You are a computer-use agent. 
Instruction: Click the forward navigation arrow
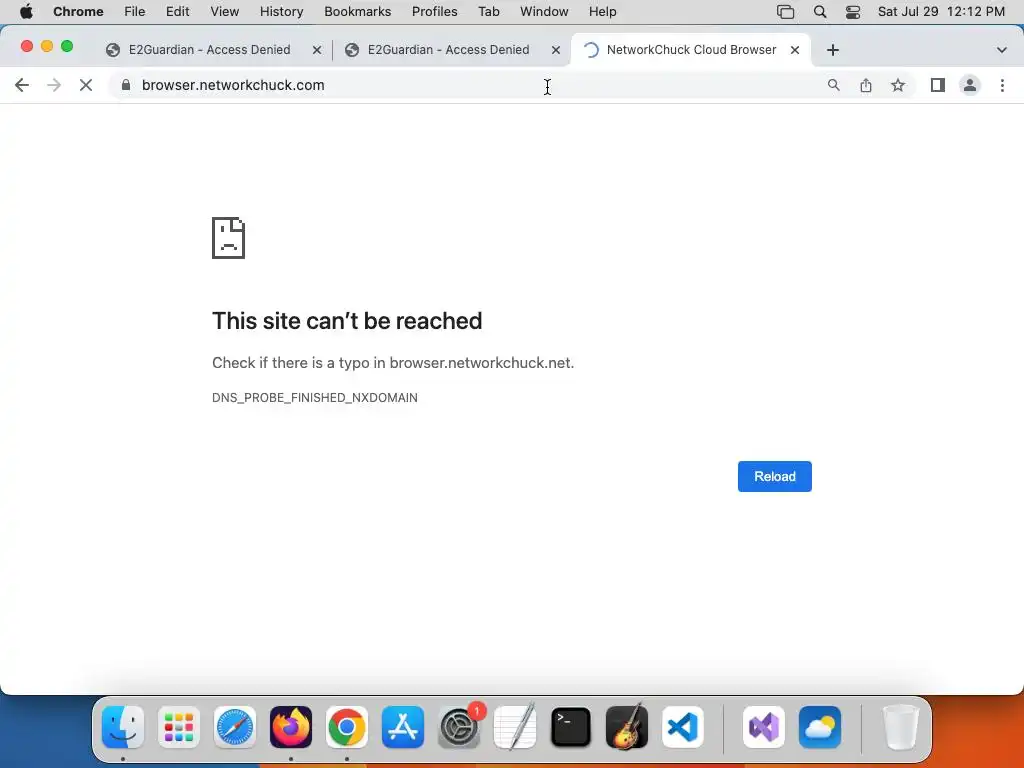point(54,85)
